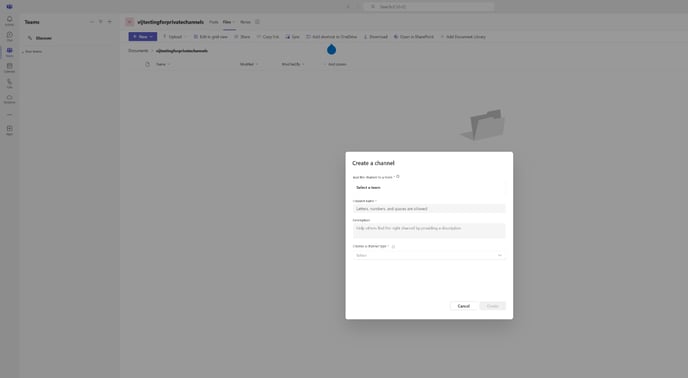Open OneDrive in the left rail
688x378 pixels.
[9, 99]
